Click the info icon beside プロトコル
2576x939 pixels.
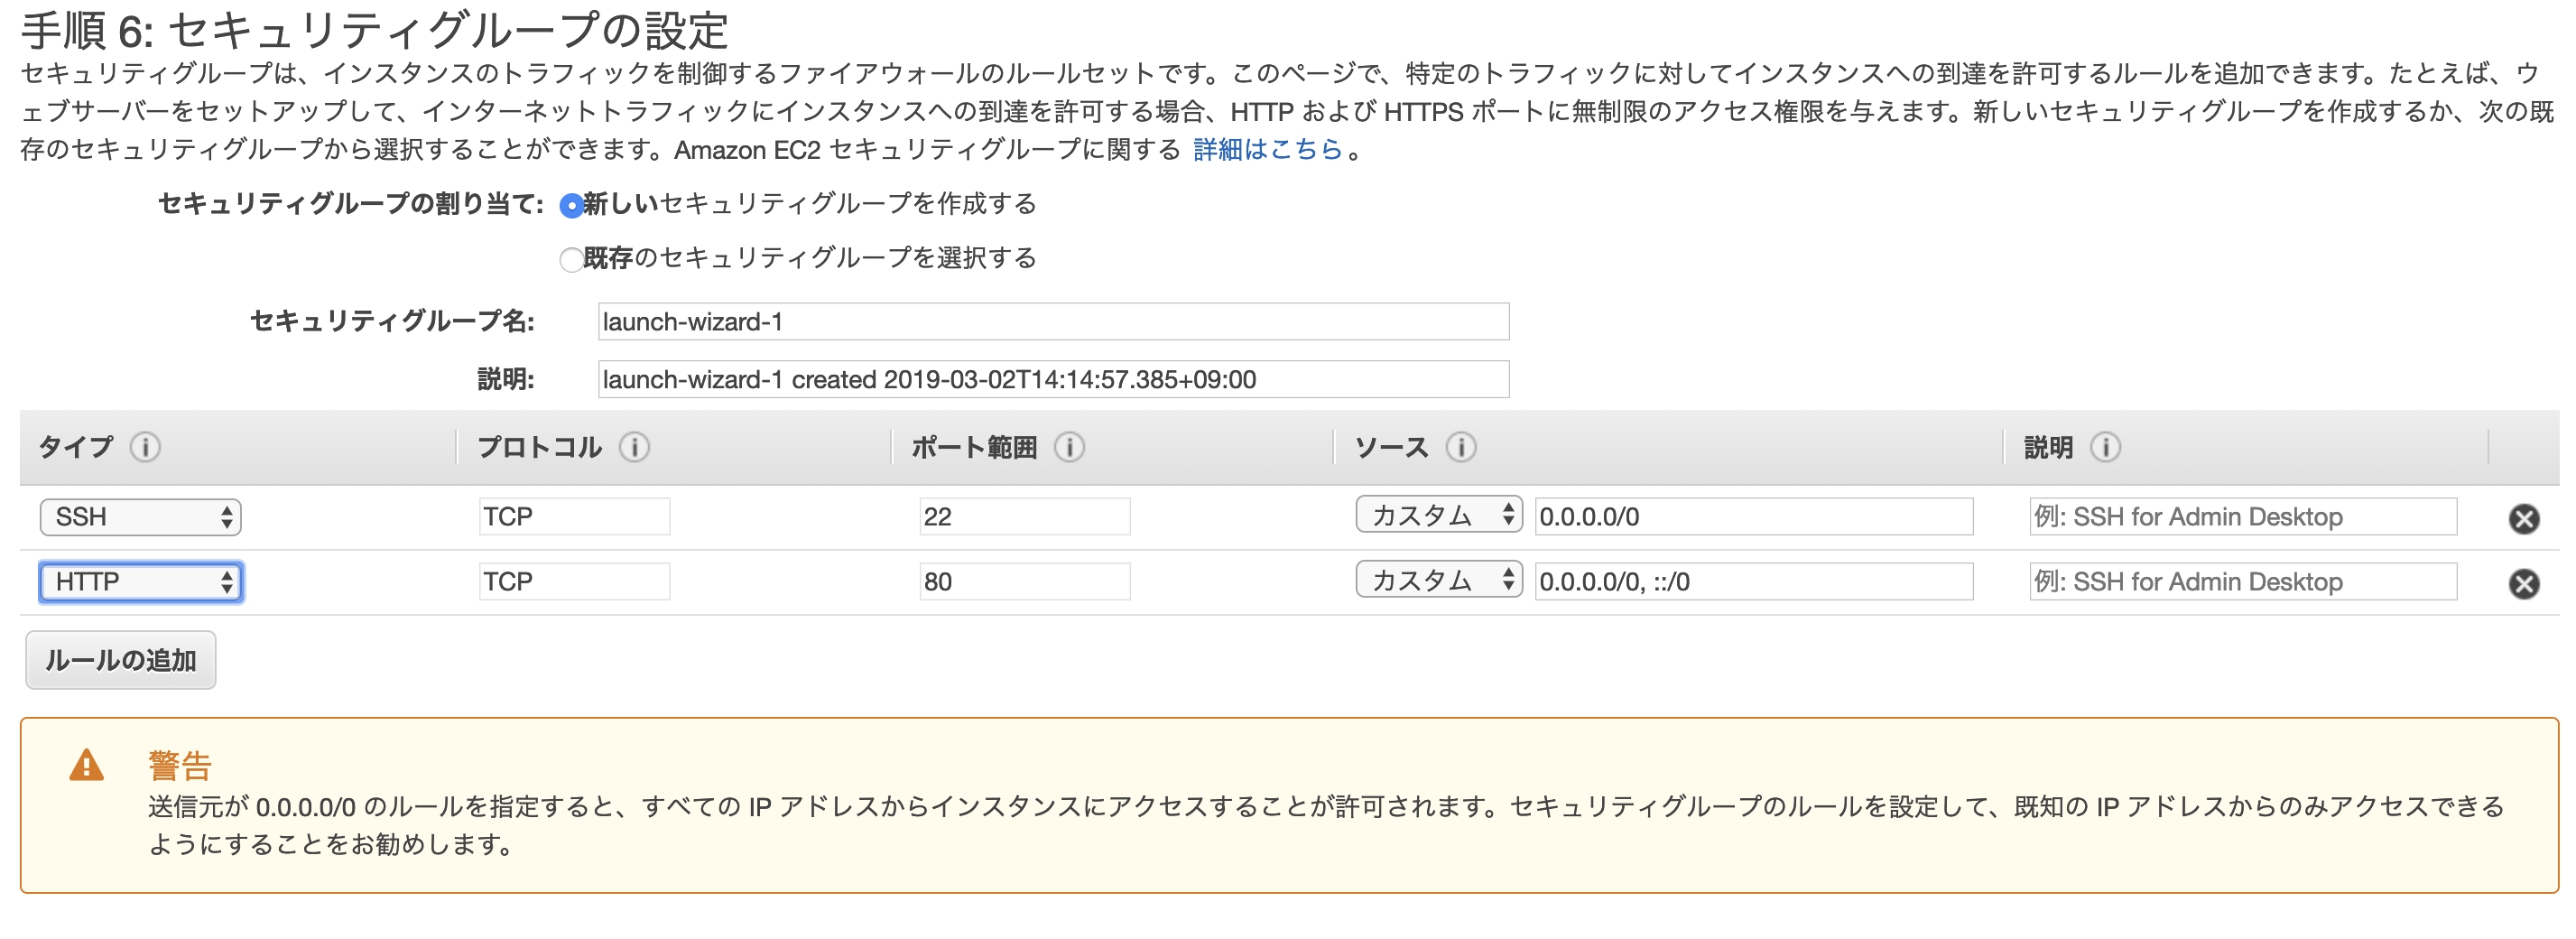point(634,447)
